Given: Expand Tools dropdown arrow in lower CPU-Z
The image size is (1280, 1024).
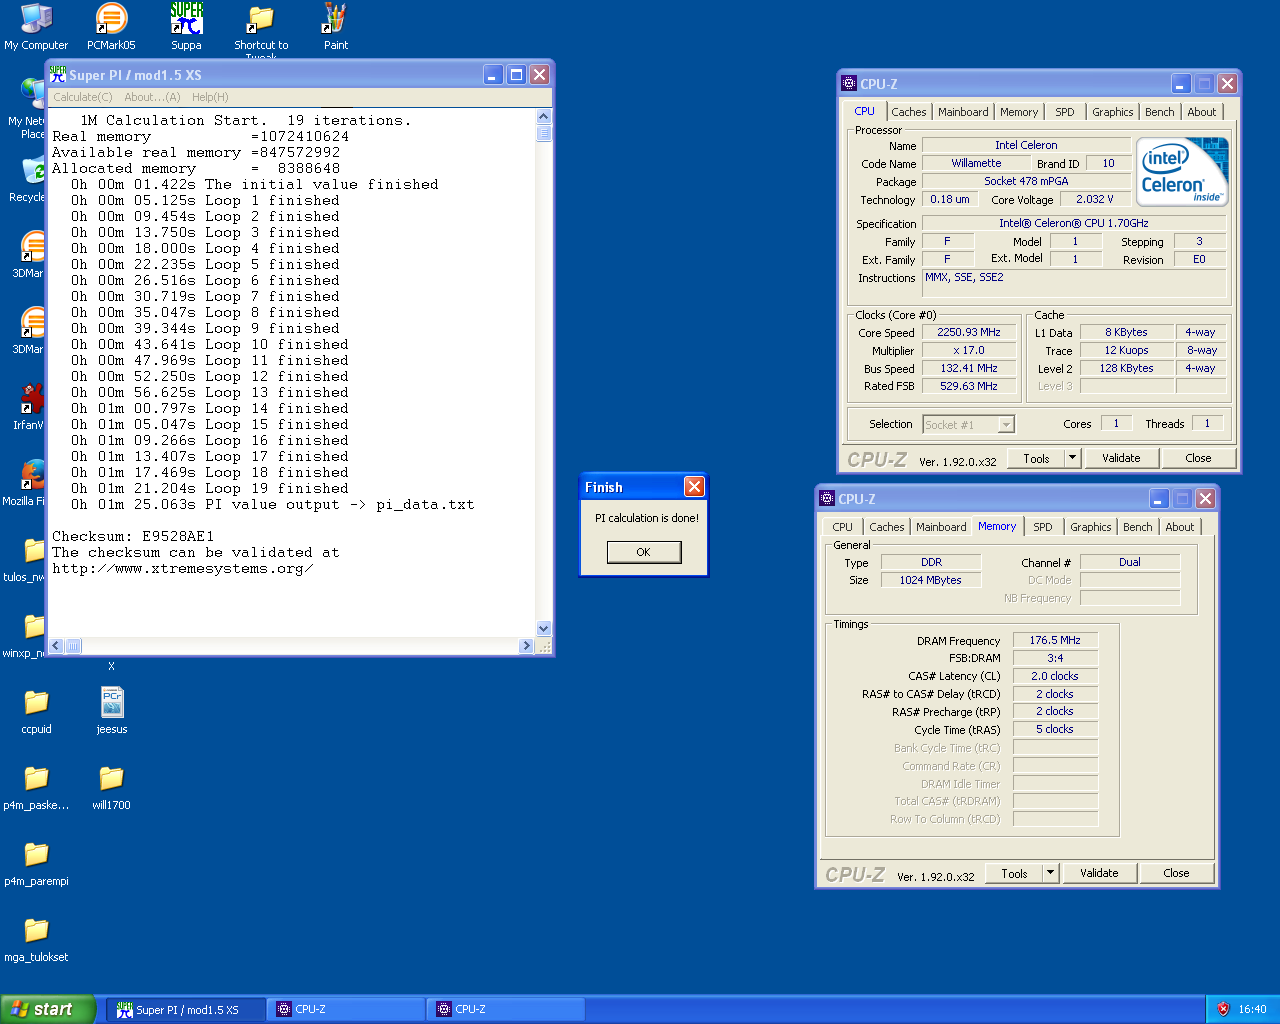Looking at the screenshot, I should click(1050, 873).
